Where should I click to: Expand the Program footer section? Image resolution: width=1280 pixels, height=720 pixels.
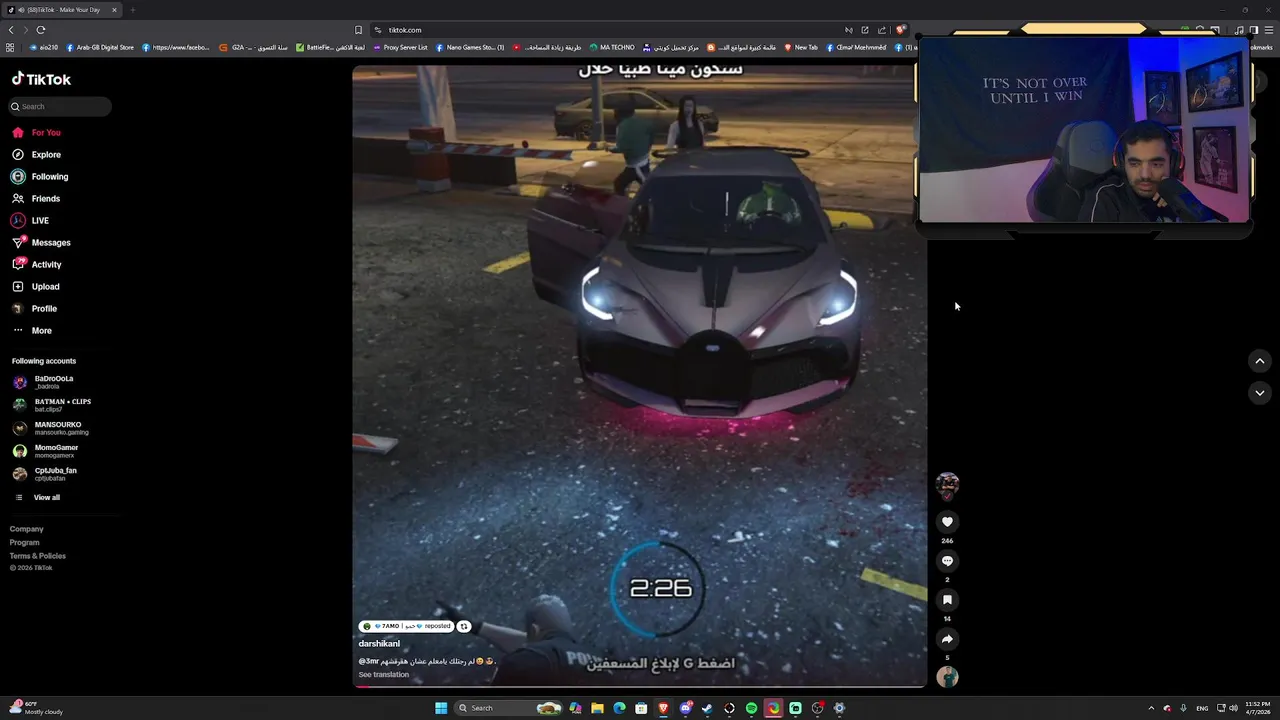tap(25, 542)
